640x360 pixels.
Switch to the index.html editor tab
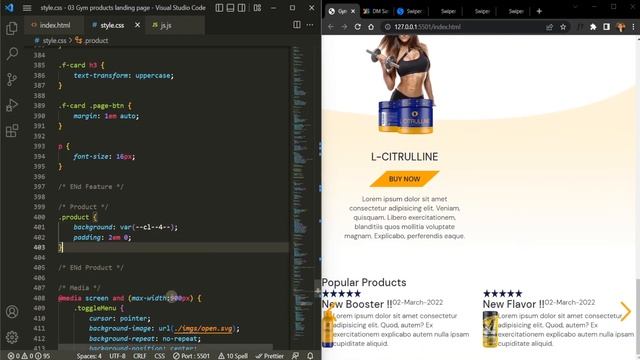coord(55,25)
